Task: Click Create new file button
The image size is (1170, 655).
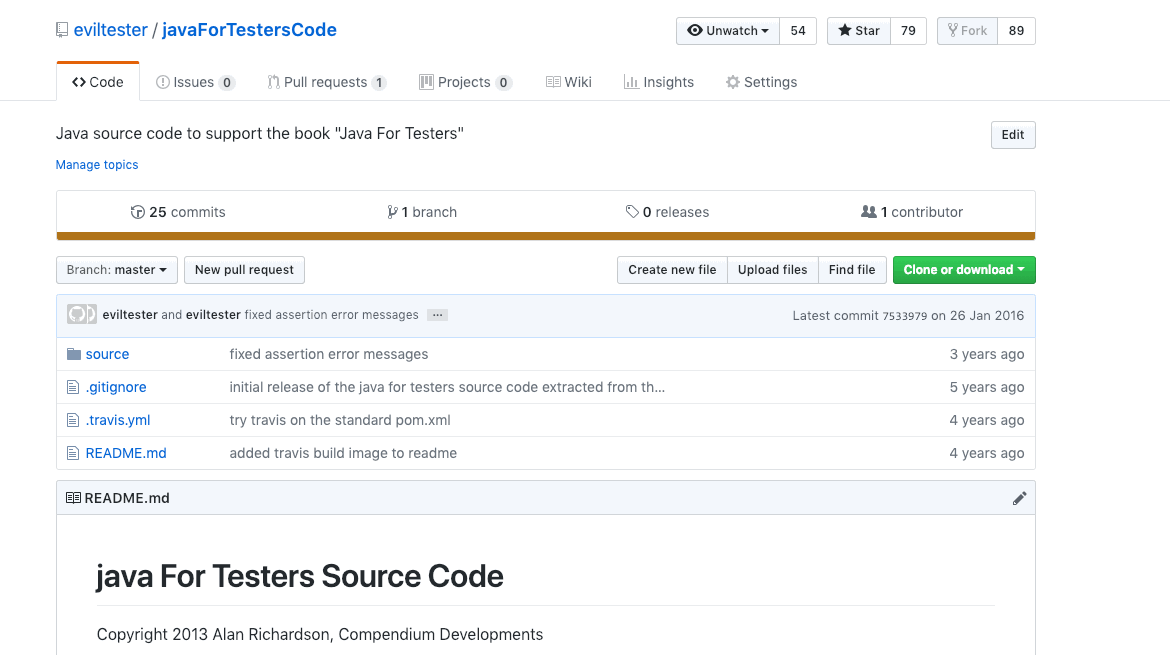Action: (672, 270)
